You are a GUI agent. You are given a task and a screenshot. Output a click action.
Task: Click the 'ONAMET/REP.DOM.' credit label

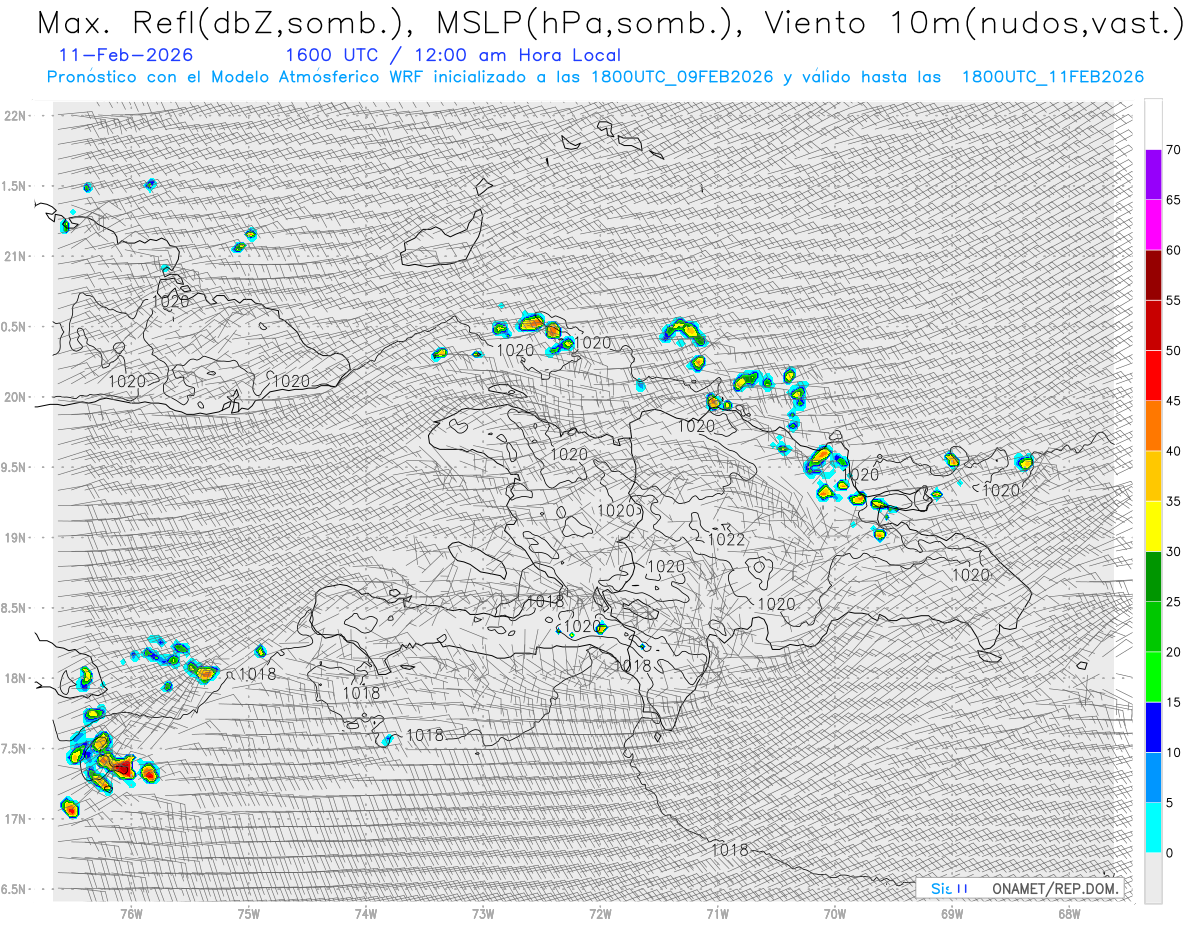[1054, 888]
